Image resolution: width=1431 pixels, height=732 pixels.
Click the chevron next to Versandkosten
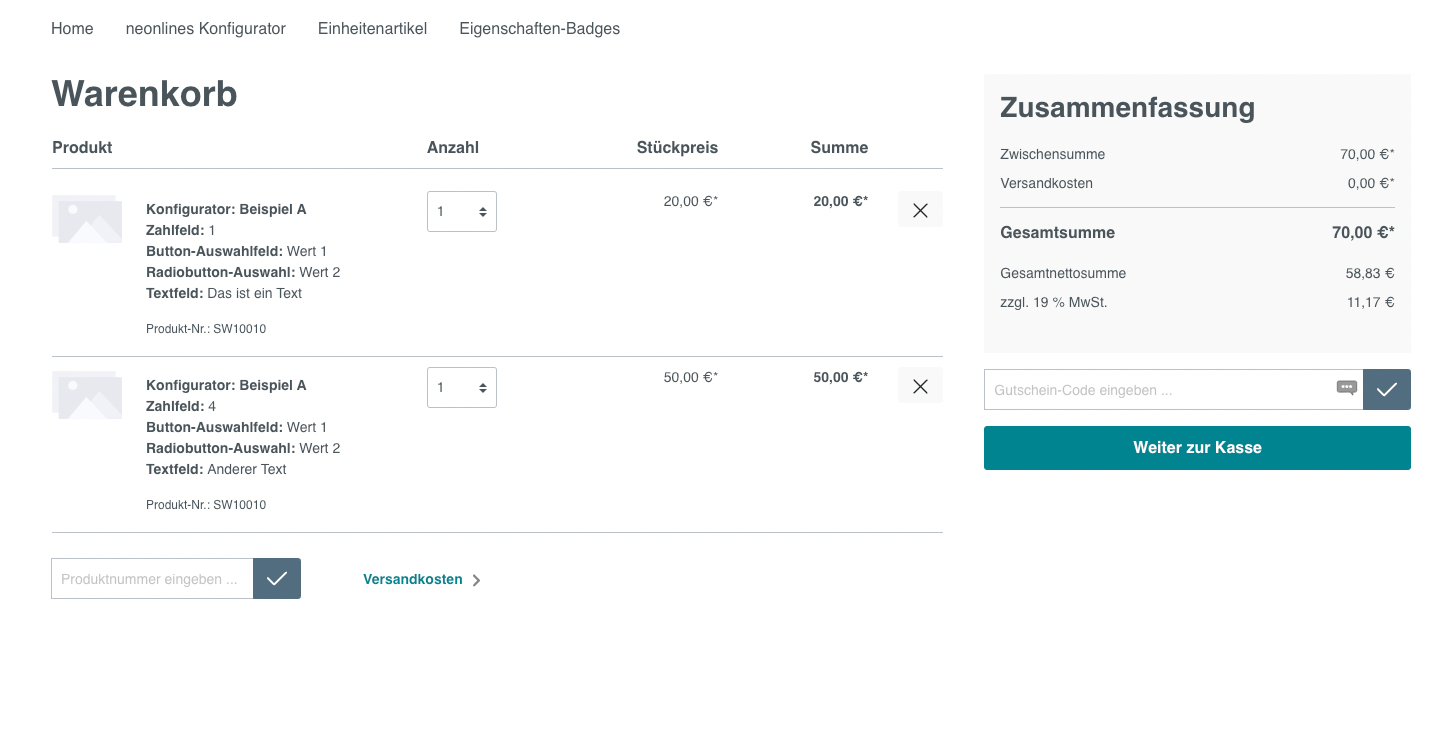[x=476, y=580]
